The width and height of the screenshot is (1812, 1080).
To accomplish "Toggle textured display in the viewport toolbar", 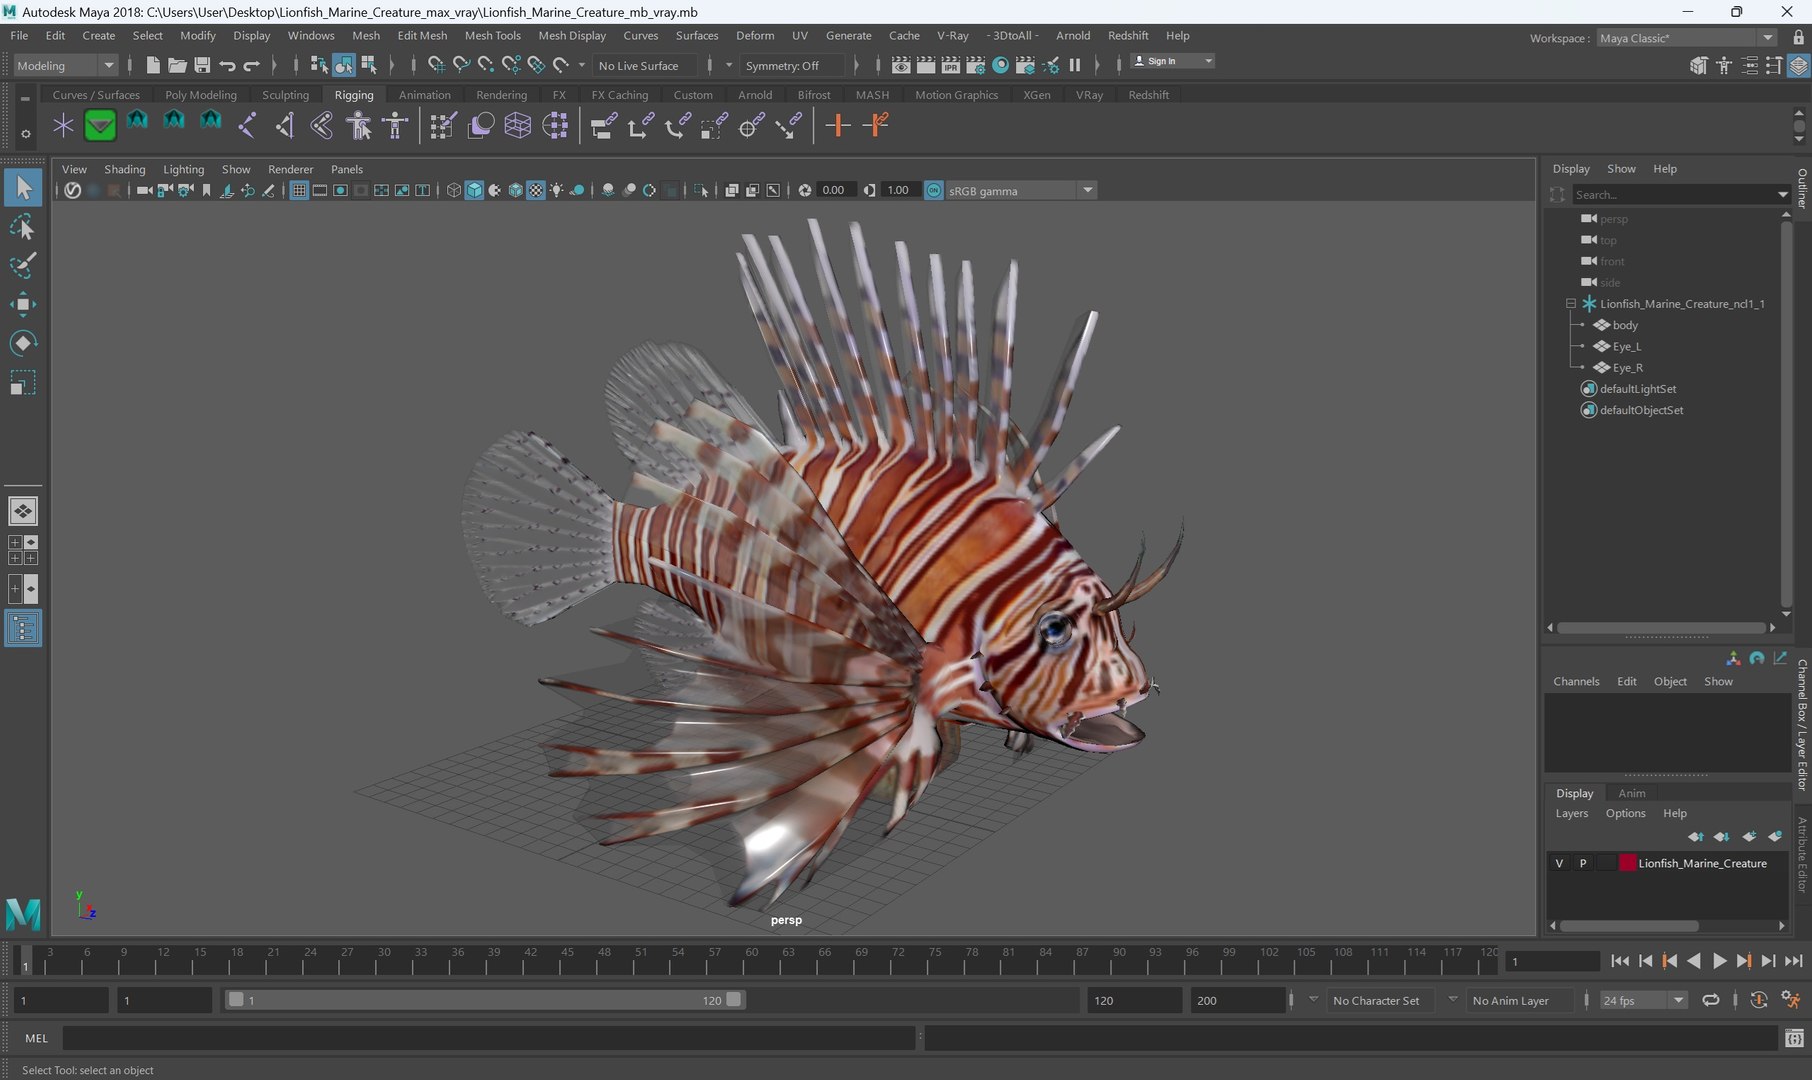I will point(536,190).
